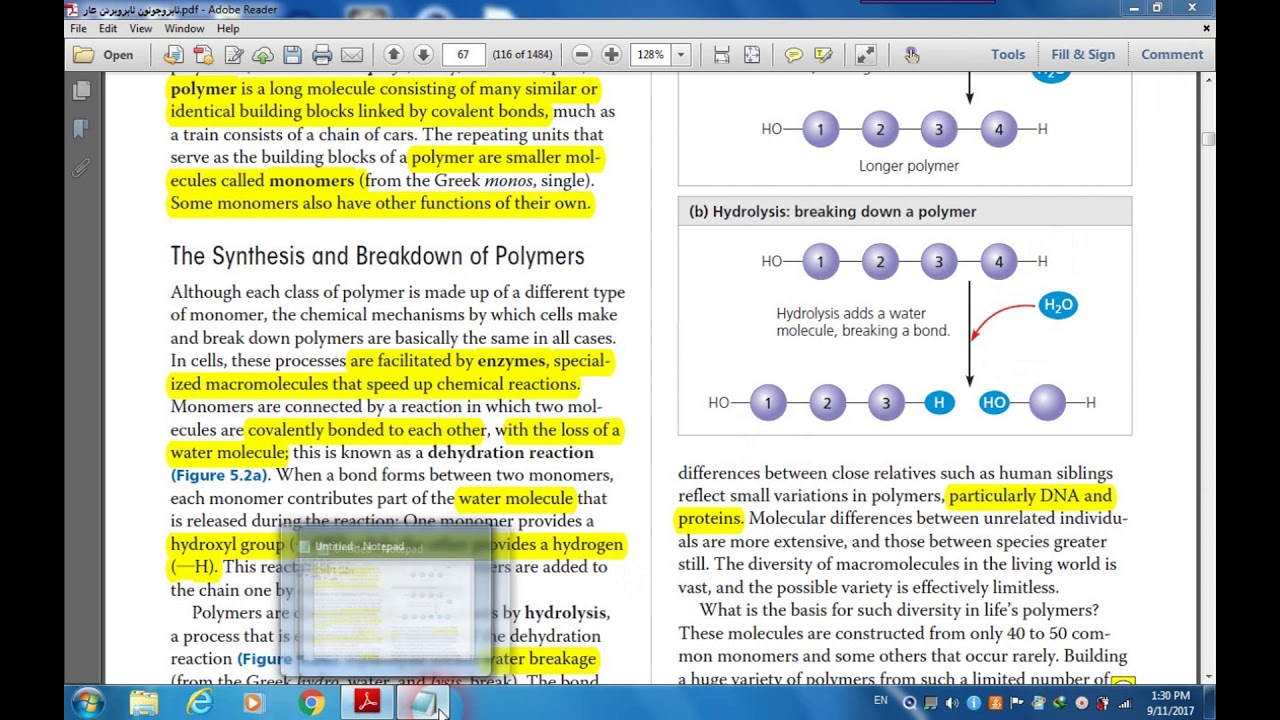Open the zoom percentage dropdown arrow
Image resolution: width=1280 pixels, height=720 pixels.
pos(681,55)
